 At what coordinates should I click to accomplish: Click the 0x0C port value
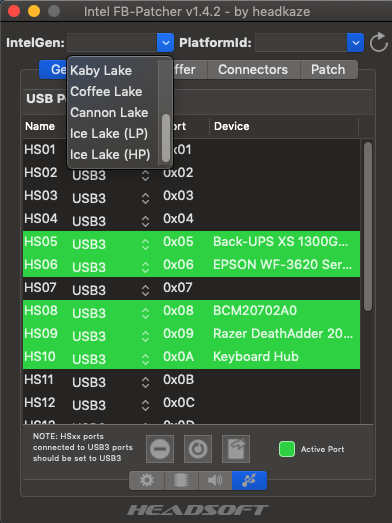(179, 403)
